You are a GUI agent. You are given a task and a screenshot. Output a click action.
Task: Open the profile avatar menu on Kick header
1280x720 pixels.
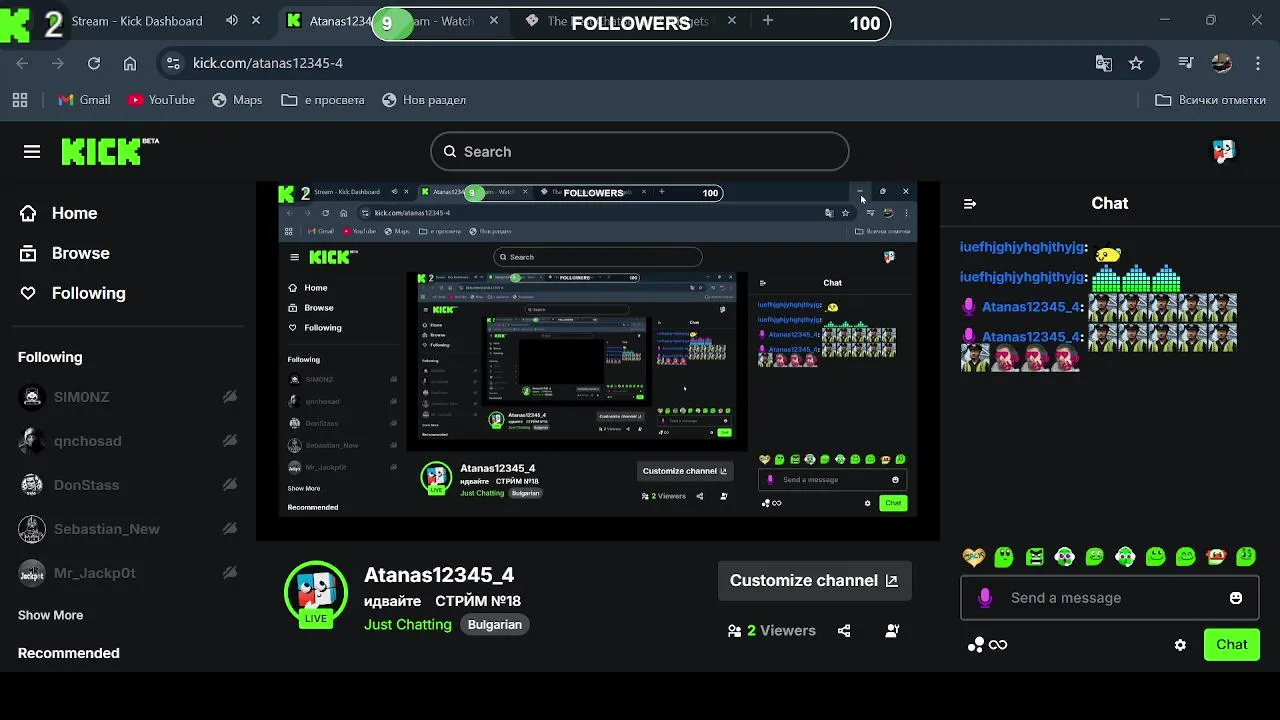(x=1224, y=151)
